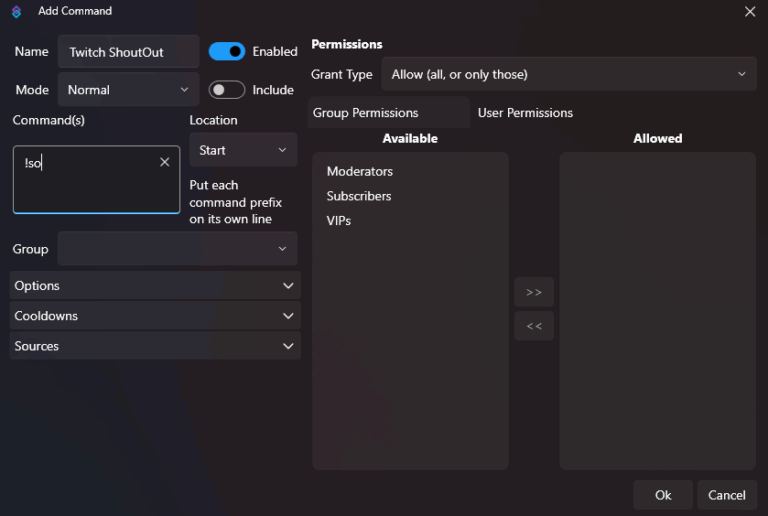
Task: Open the Grant Type dropdown
Action: click(x=569, y=74)
